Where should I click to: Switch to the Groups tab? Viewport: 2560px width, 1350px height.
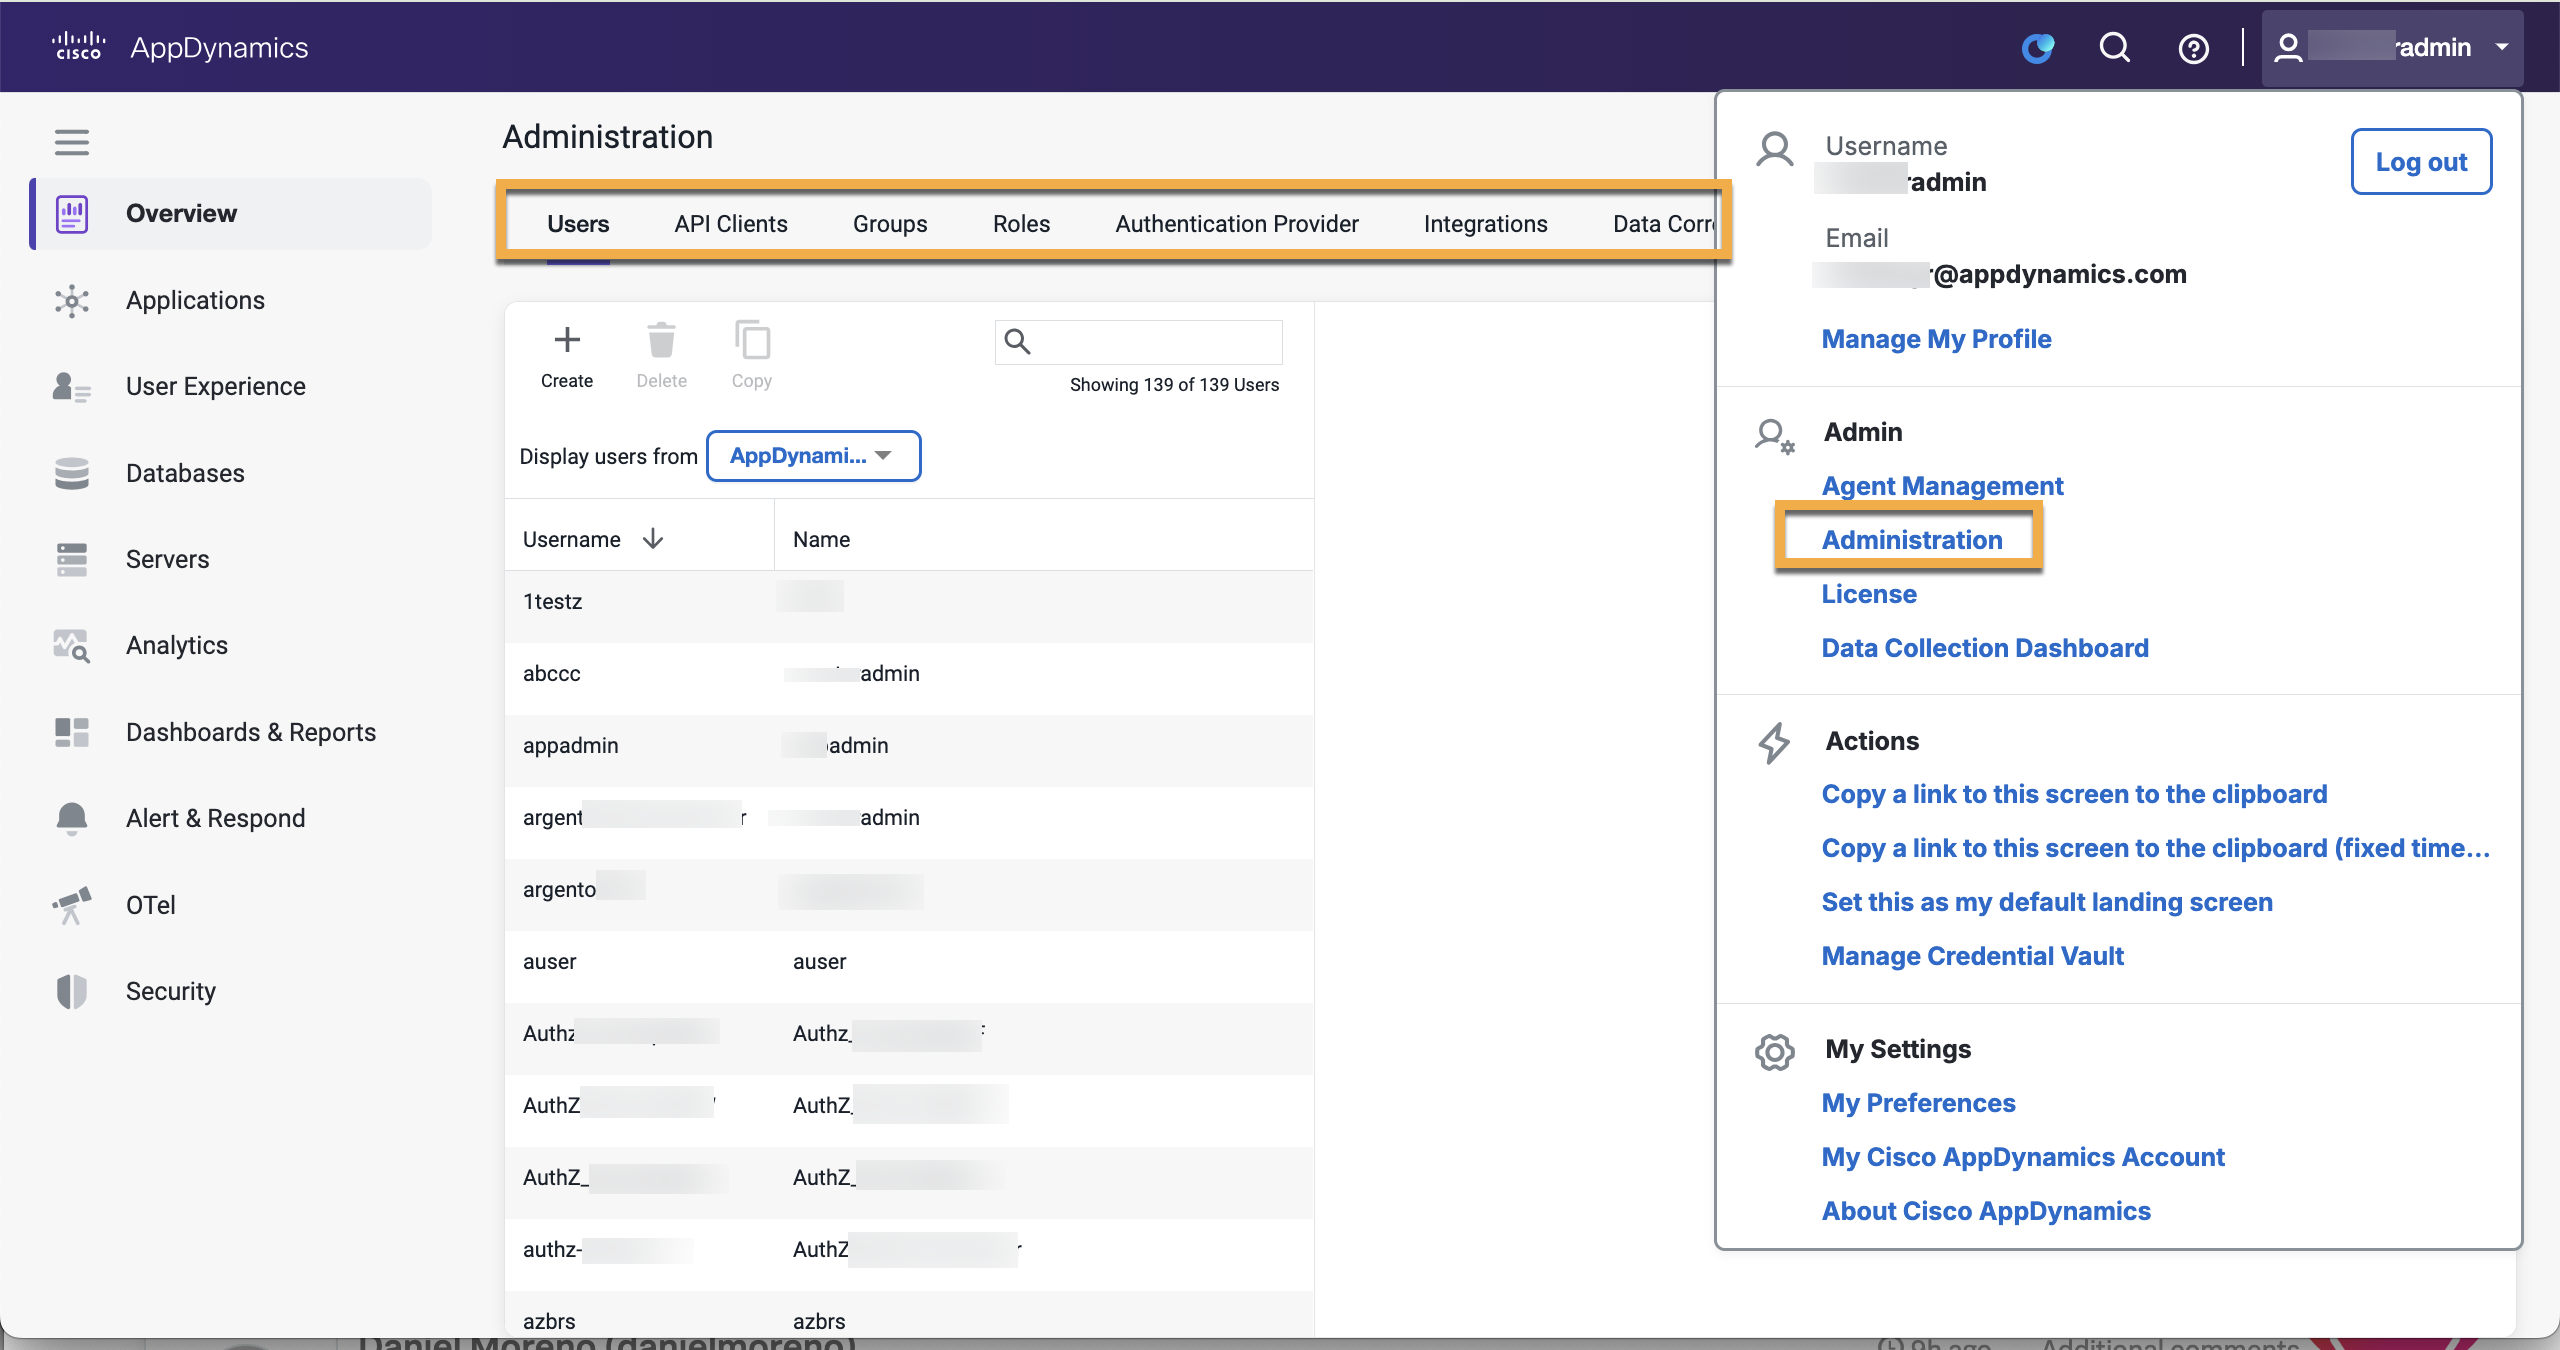point(890,224)
